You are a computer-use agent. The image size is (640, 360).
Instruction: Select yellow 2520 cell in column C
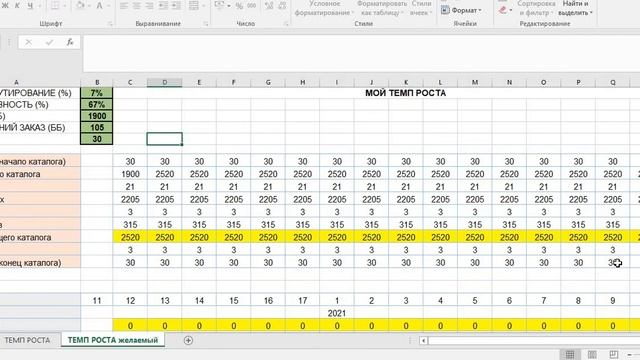point(130,237)
